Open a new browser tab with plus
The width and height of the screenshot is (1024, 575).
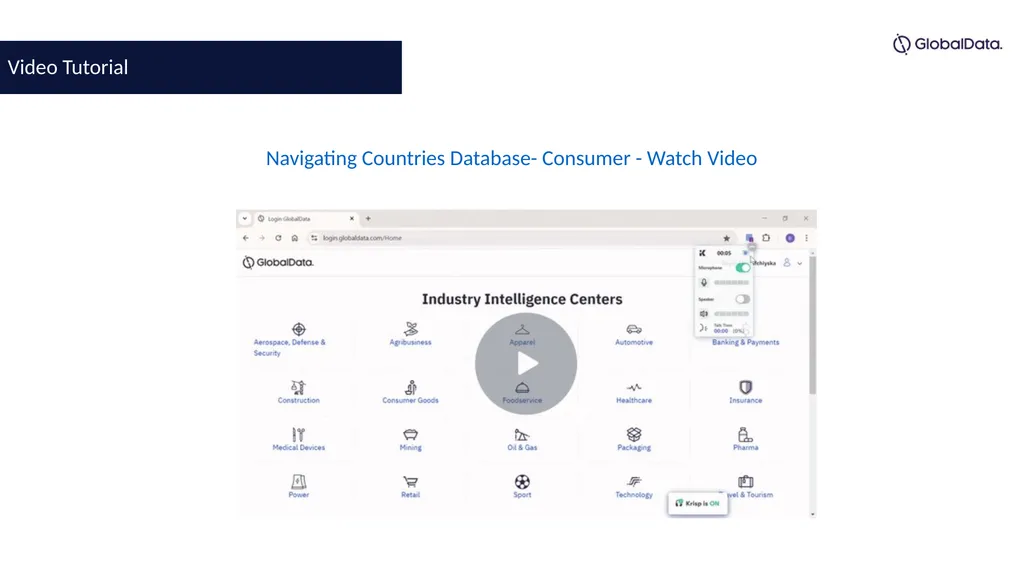368,219
